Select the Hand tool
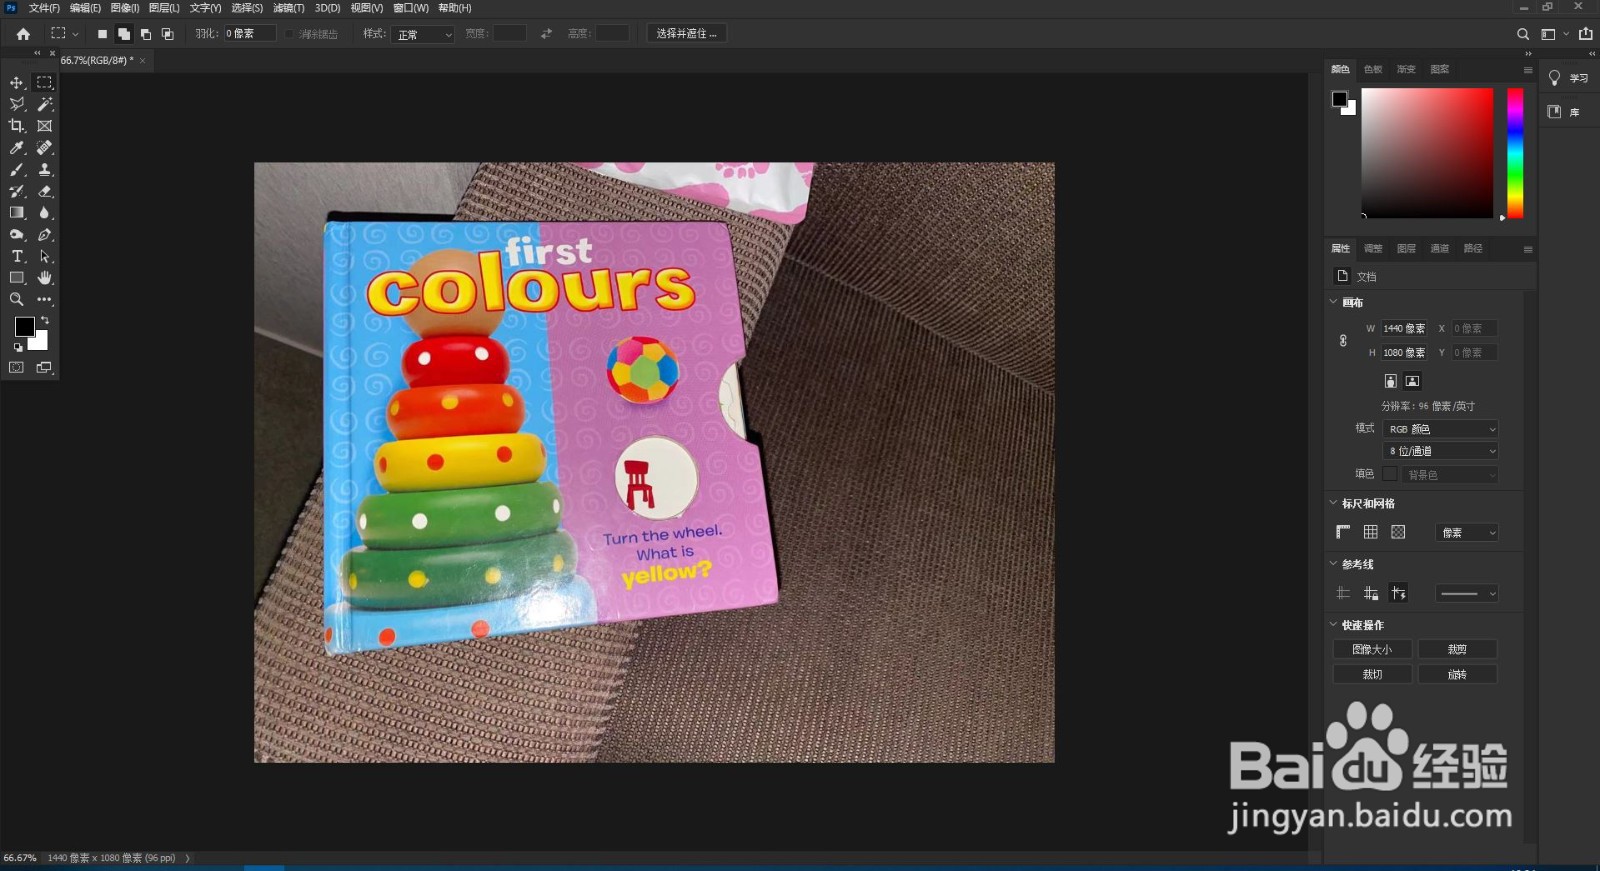Image resolution: width=1600 pixels, height=871 pixels. [44, 278]
